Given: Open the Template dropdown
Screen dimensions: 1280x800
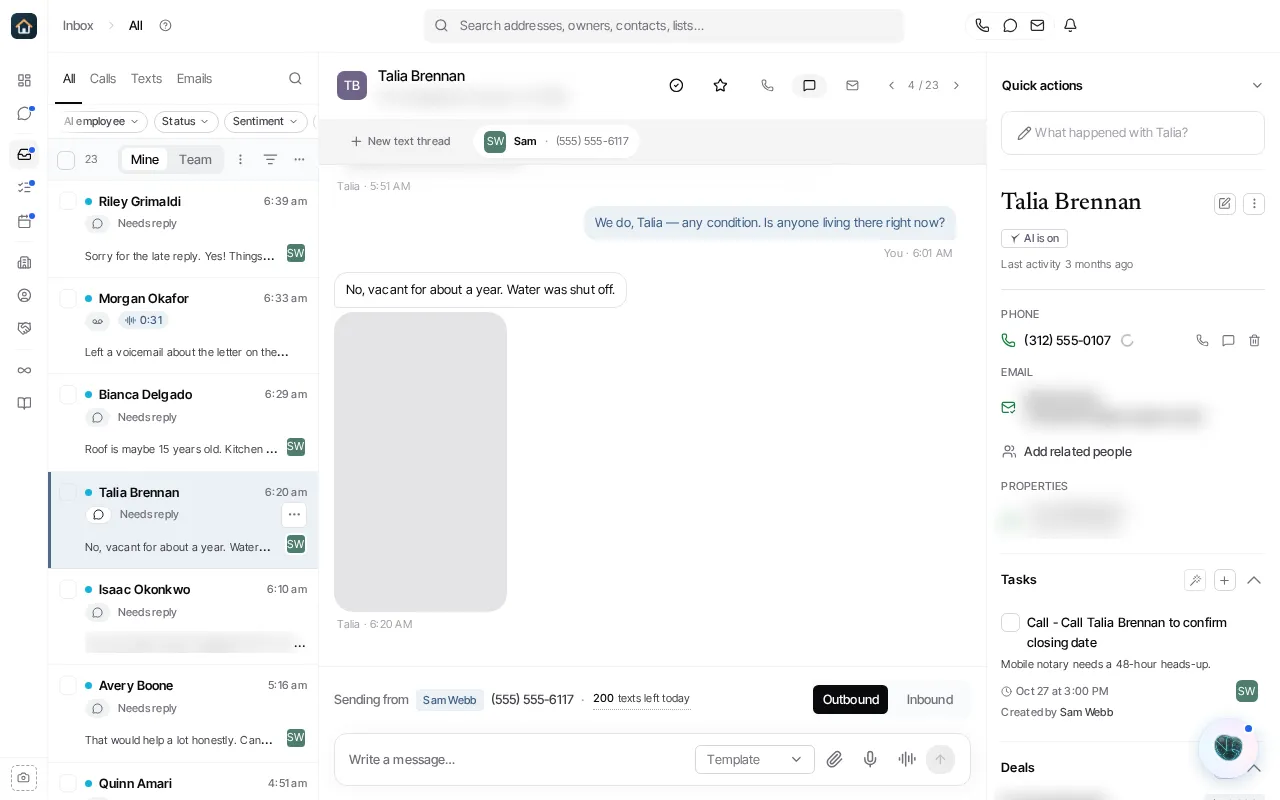Looking at the screenshot, I should click(755, 759).
